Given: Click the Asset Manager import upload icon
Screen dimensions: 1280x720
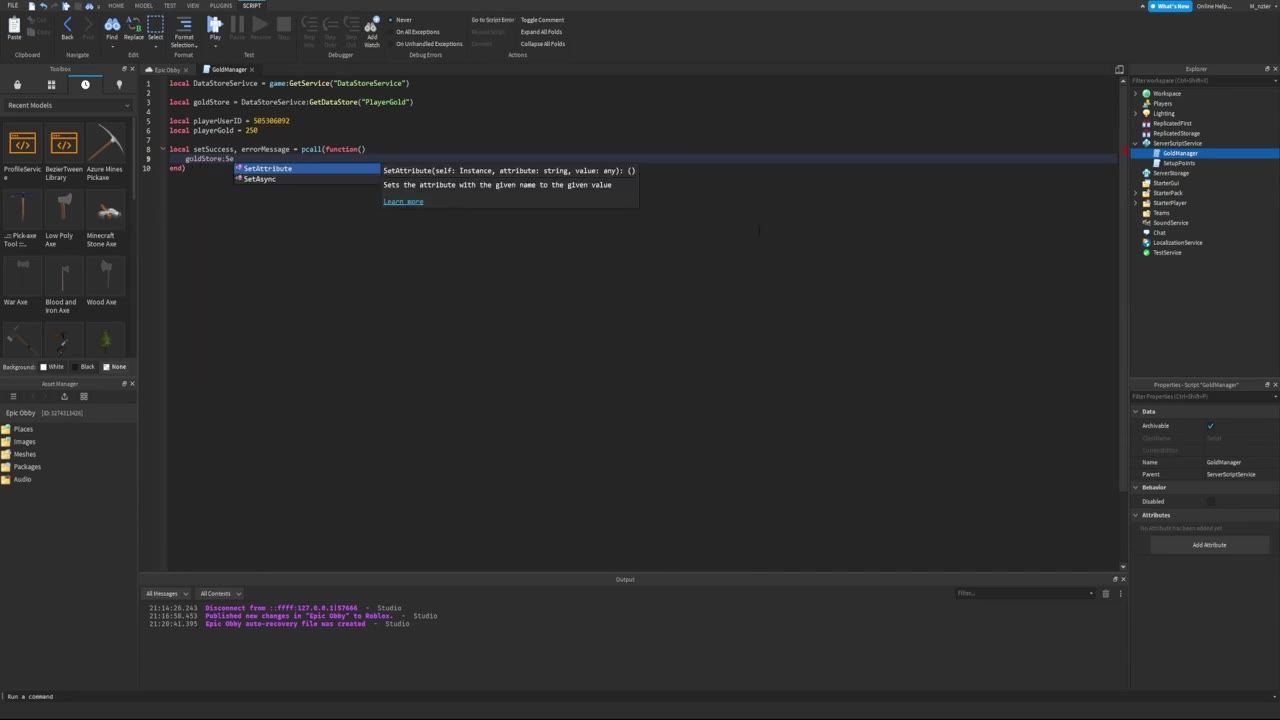Looking at the screenshot, I should [64, 397].
